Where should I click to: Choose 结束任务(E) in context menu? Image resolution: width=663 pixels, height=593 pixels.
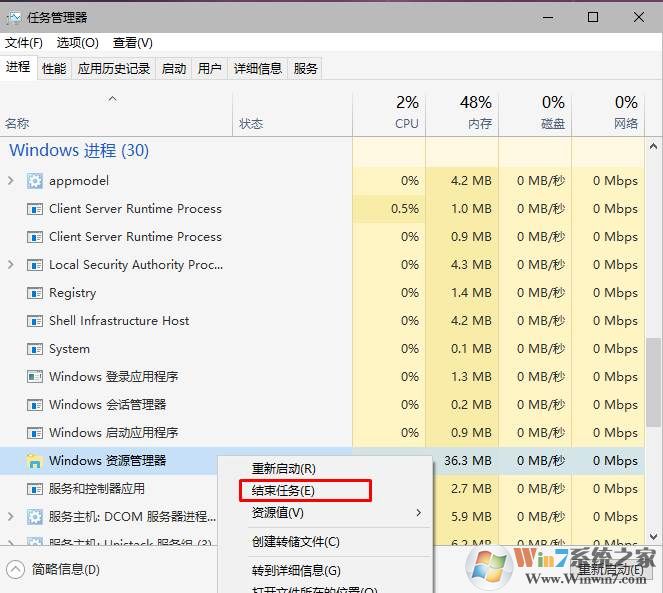tap(326, 491)
